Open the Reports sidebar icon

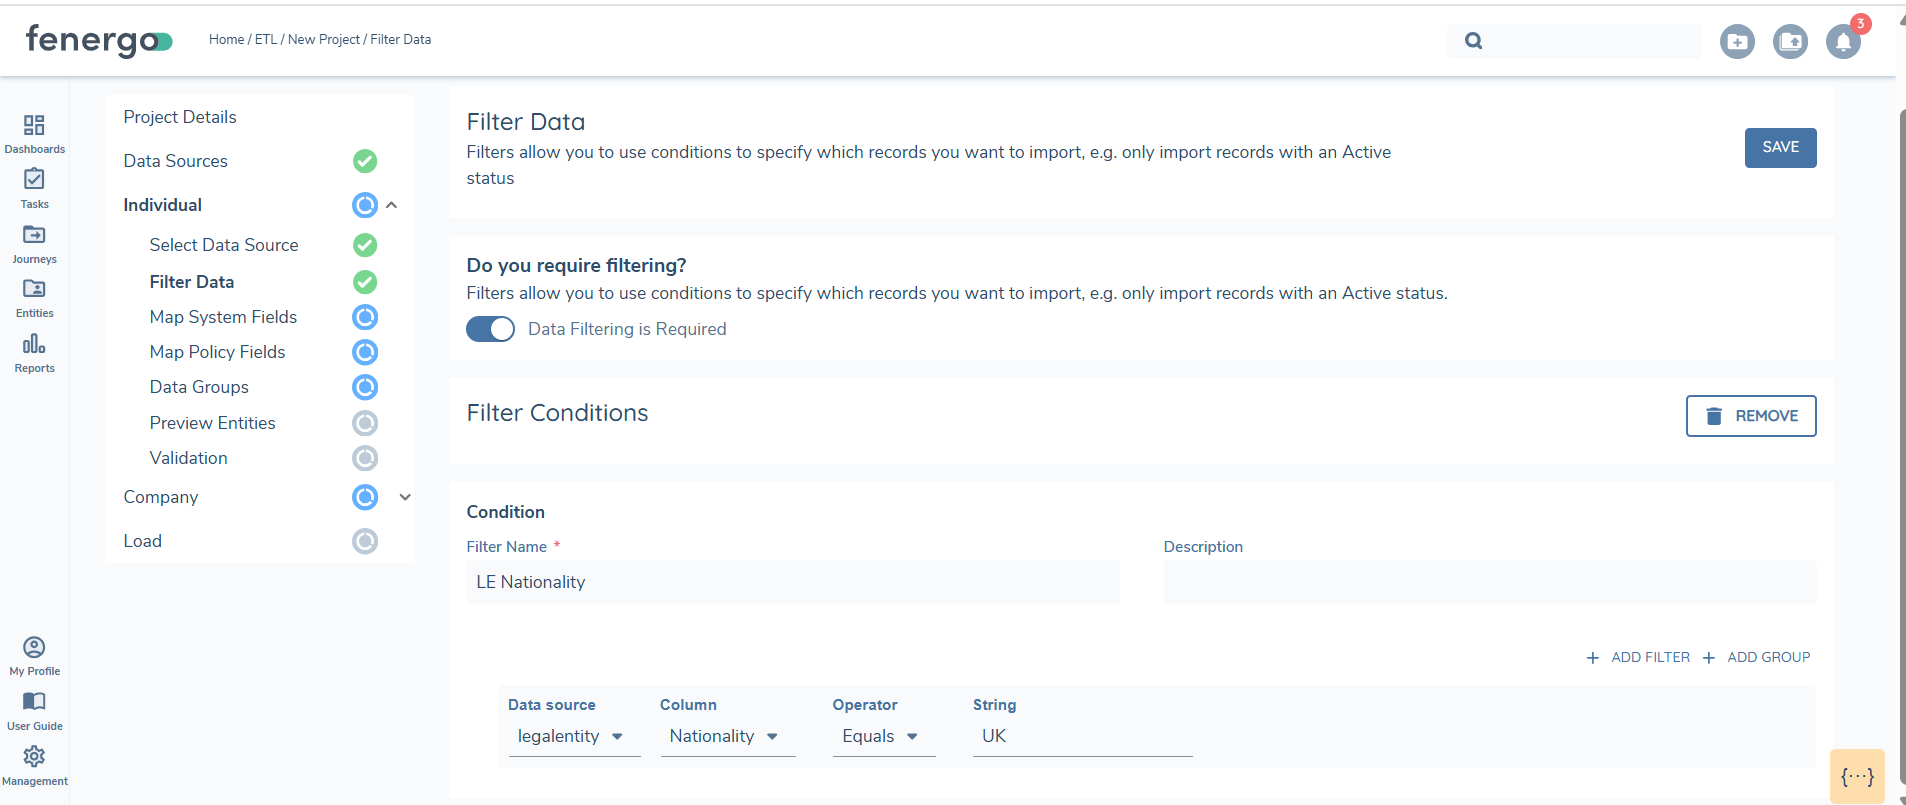click(x=34, y=345)
